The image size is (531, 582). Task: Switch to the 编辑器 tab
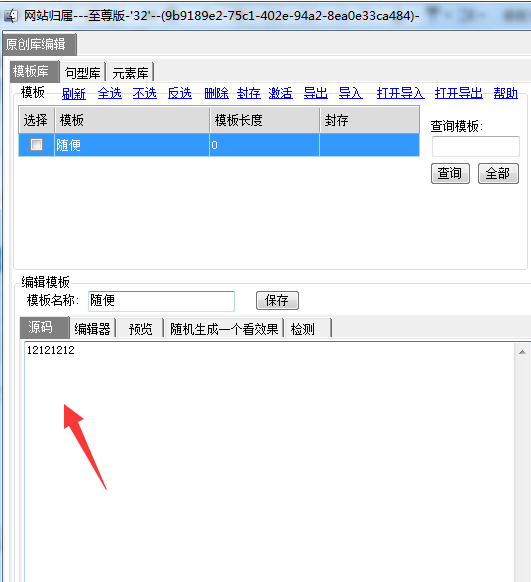(x=92, y=328)
